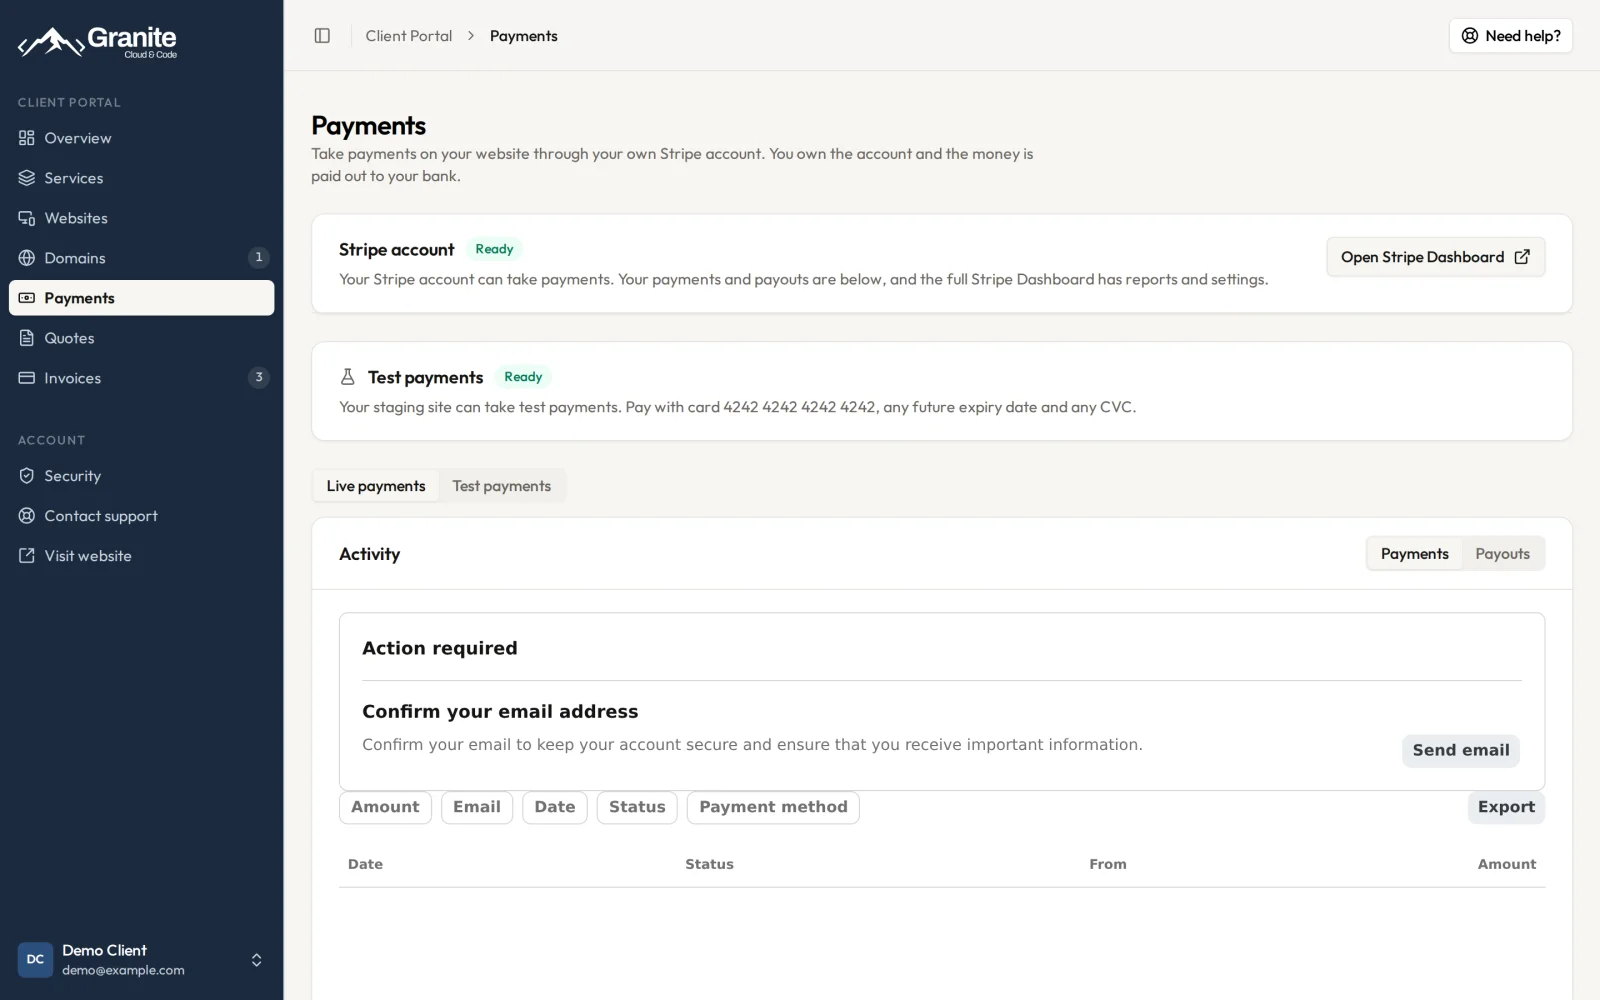Open the Date filter
This screenshot has height=1000, width=1600.
click(x=555, y=807)
